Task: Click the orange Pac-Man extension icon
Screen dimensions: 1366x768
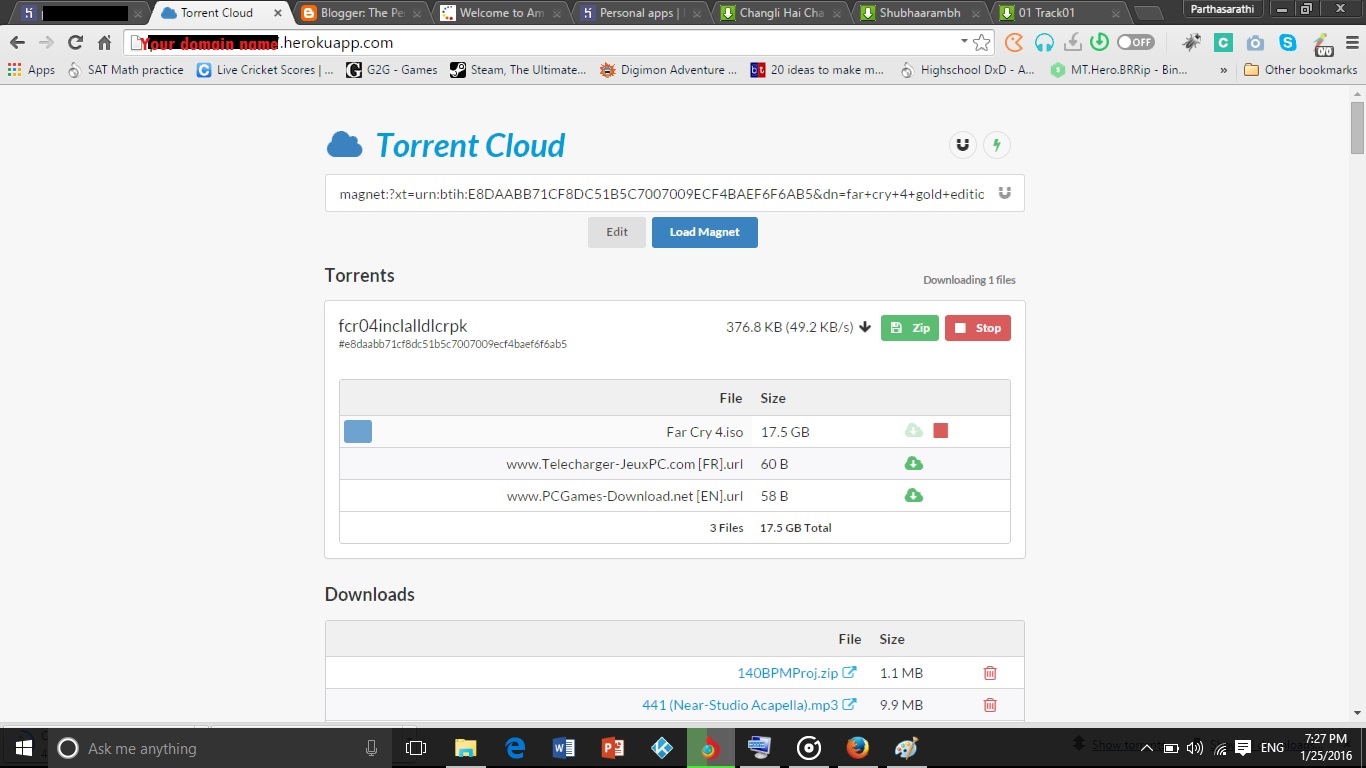Action: [1014, 42]
